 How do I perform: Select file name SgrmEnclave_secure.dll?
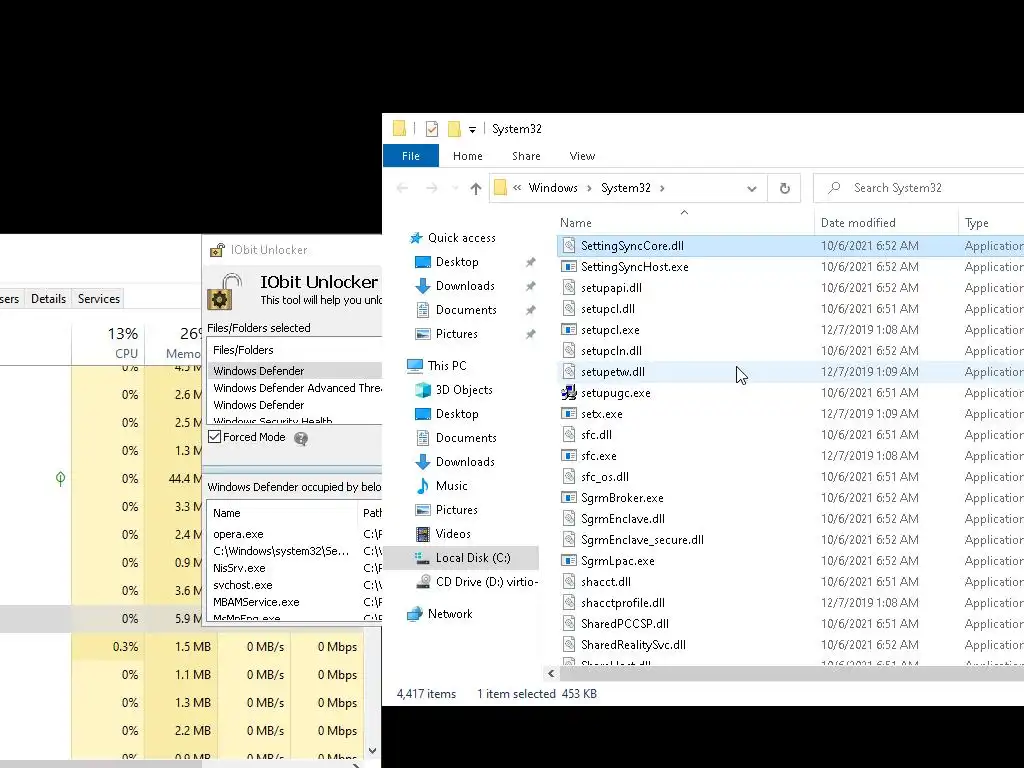pyautogui.click(x=642, y=539)
